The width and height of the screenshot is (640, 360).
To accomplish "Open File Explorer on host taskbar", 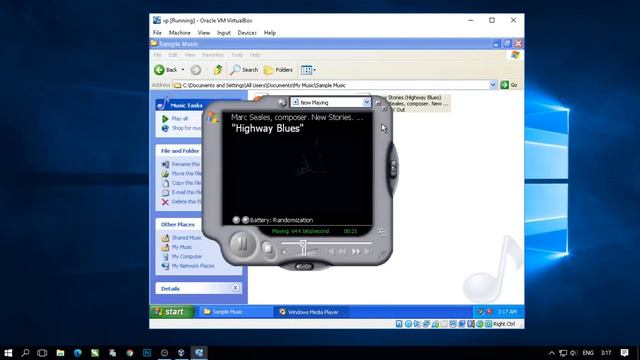I will coord(60,353).
